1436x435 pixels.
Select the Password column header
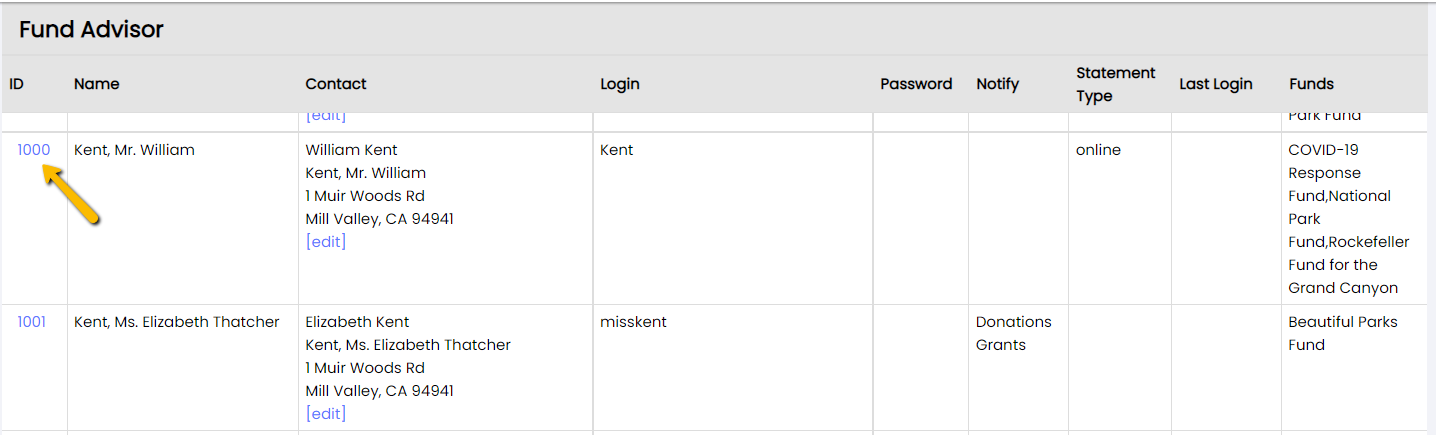(916, 84)
